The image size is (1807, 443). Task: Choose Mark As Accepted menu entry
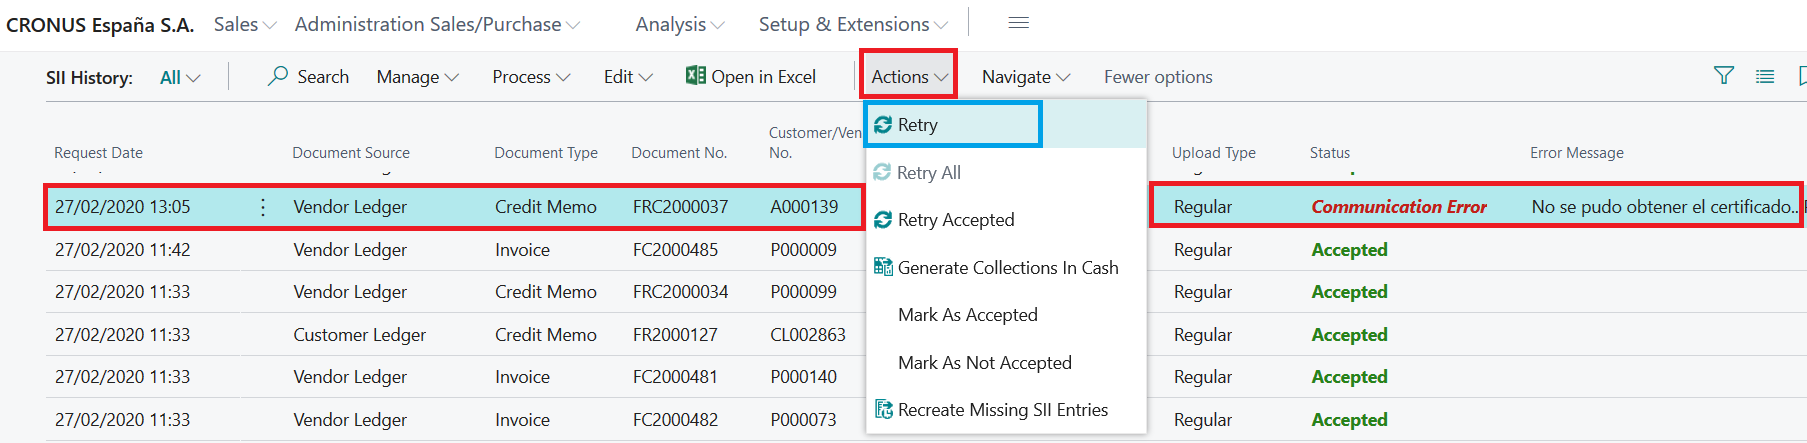pos(967,315)
